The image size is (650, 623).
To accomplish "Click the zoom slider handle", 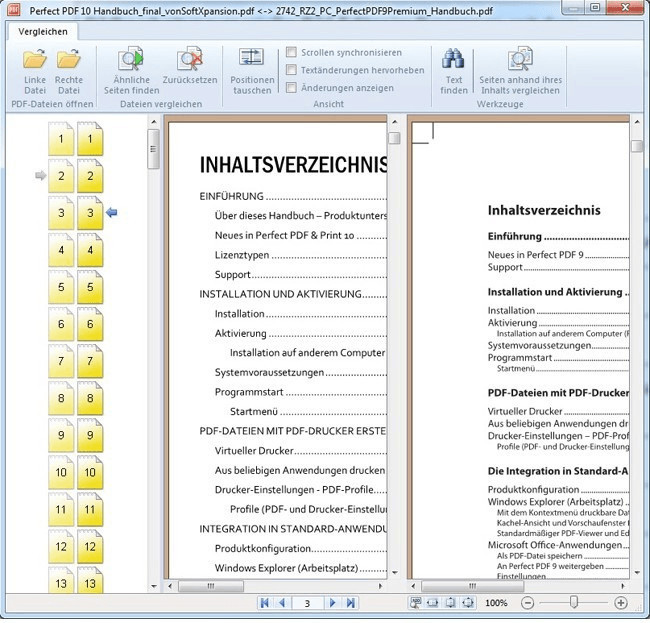I will (x=574, y=603).
